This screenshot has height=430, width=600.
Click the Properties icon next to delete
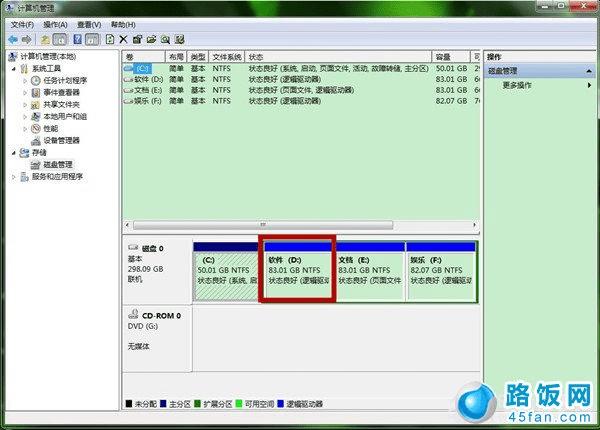137,39
